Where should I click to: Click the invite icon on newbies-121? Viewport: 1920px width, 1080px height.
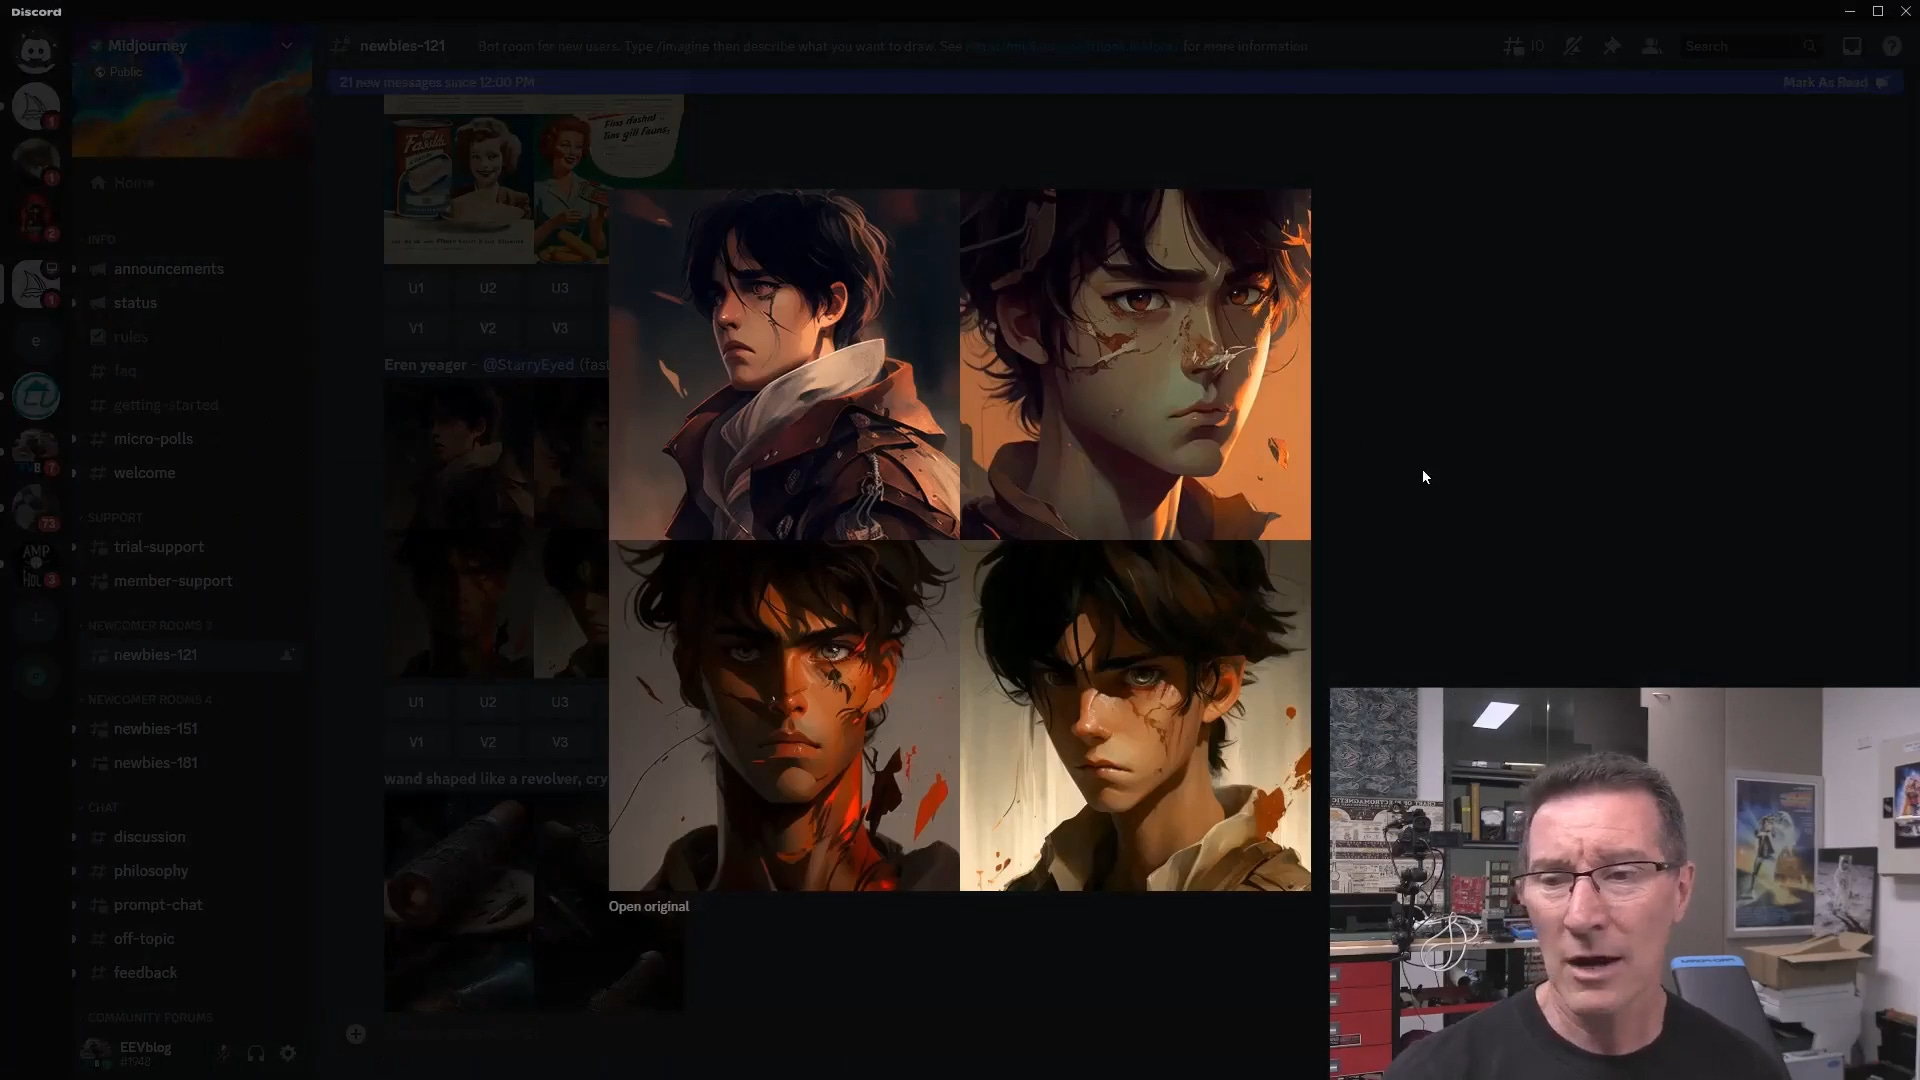(287, 655)
